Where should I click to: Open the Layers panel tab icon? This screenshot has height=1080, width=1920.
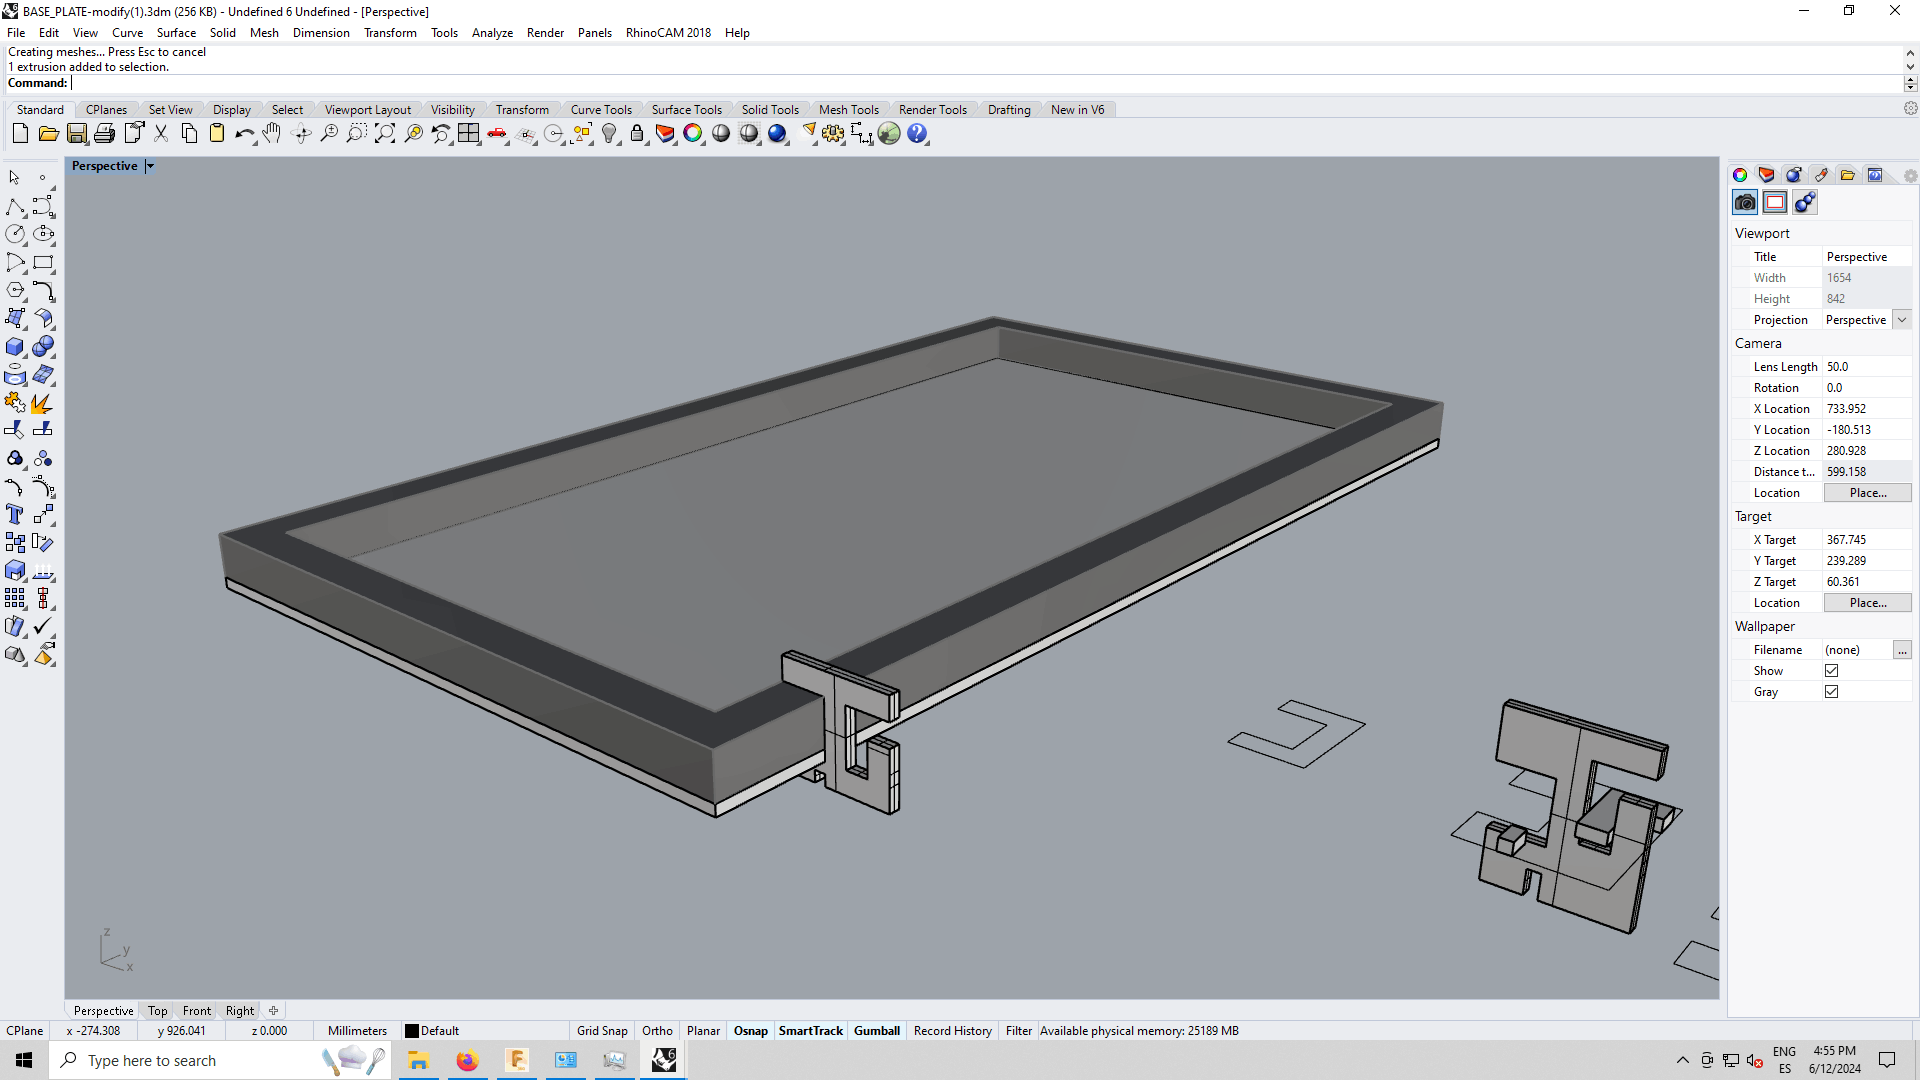click(1767, 175)
